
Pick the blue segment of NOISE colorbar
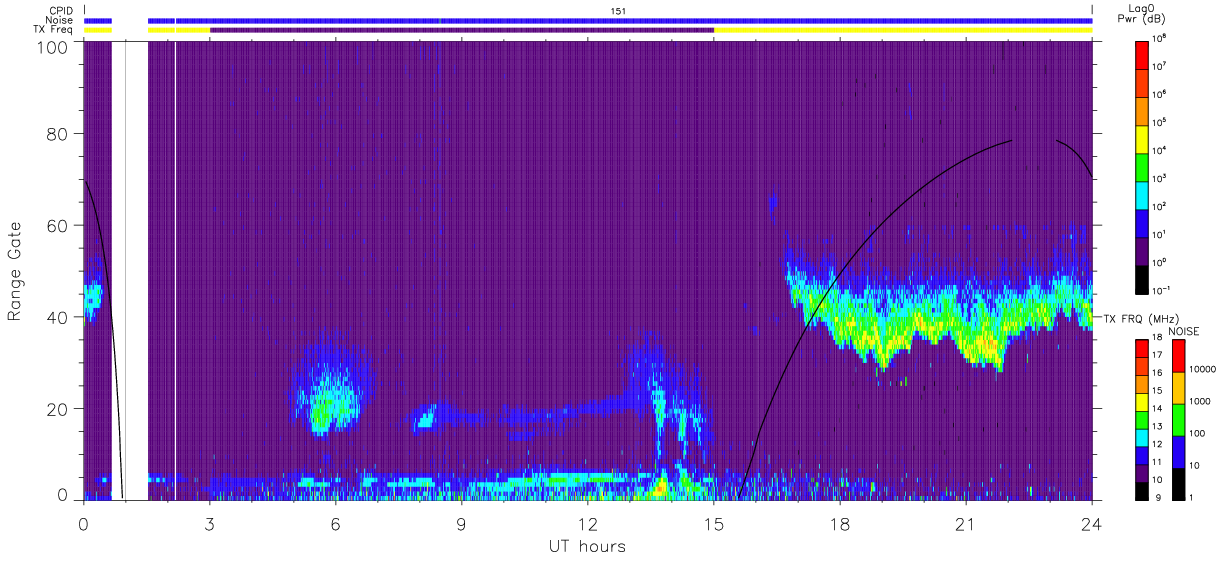click(1178, 451)
